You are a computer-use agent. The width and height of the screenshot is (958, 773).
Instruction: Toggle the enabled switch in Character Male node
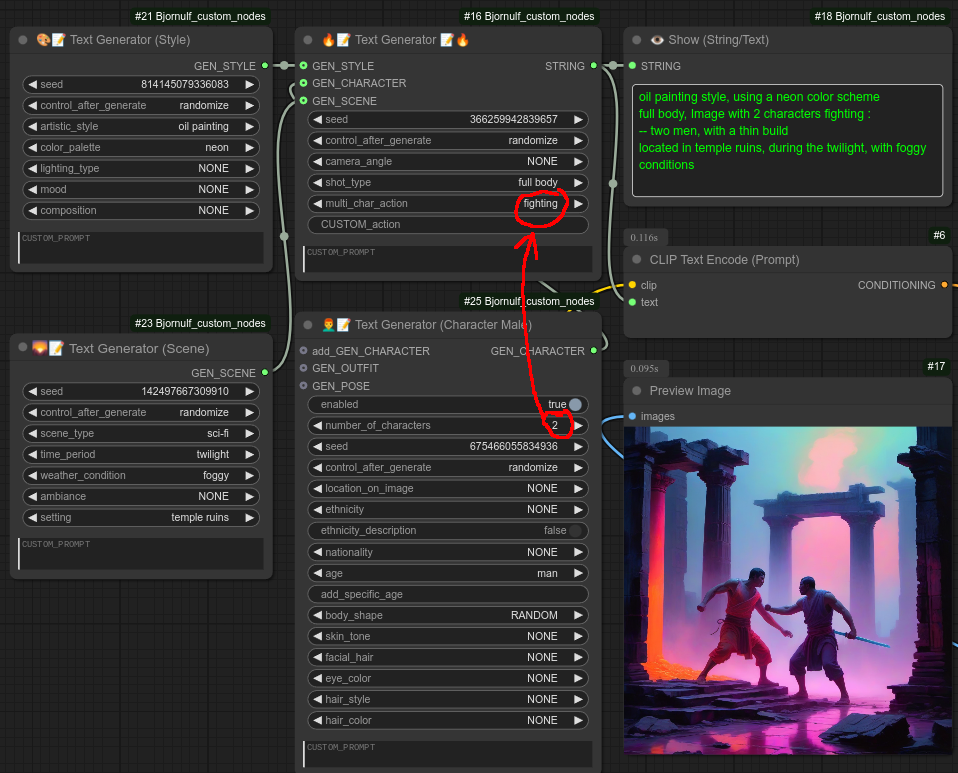pyautogui.click(x=575, y=404)
